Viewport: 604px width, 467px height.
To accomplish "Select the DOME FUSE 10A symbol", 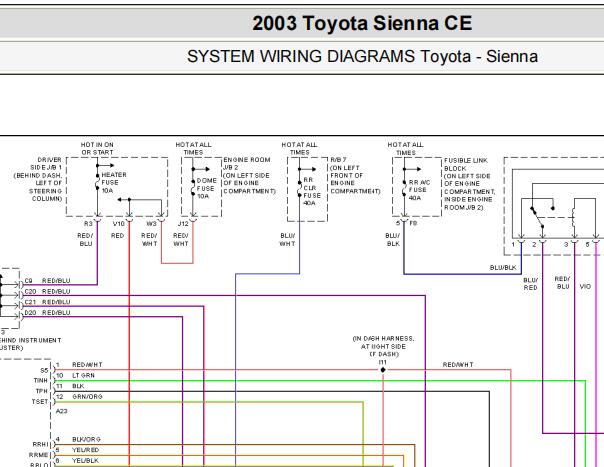I will click(193, 187).
